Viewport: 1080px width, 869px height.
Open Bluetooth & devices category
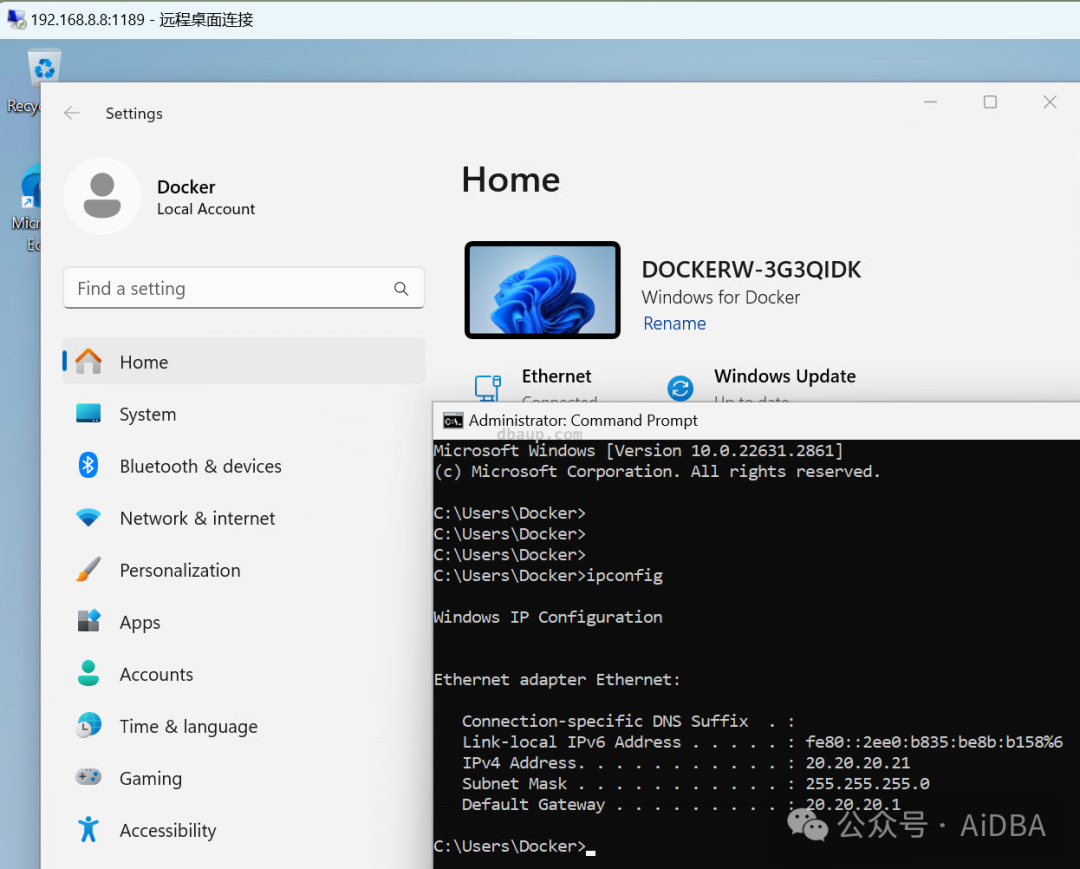[243, 466]
